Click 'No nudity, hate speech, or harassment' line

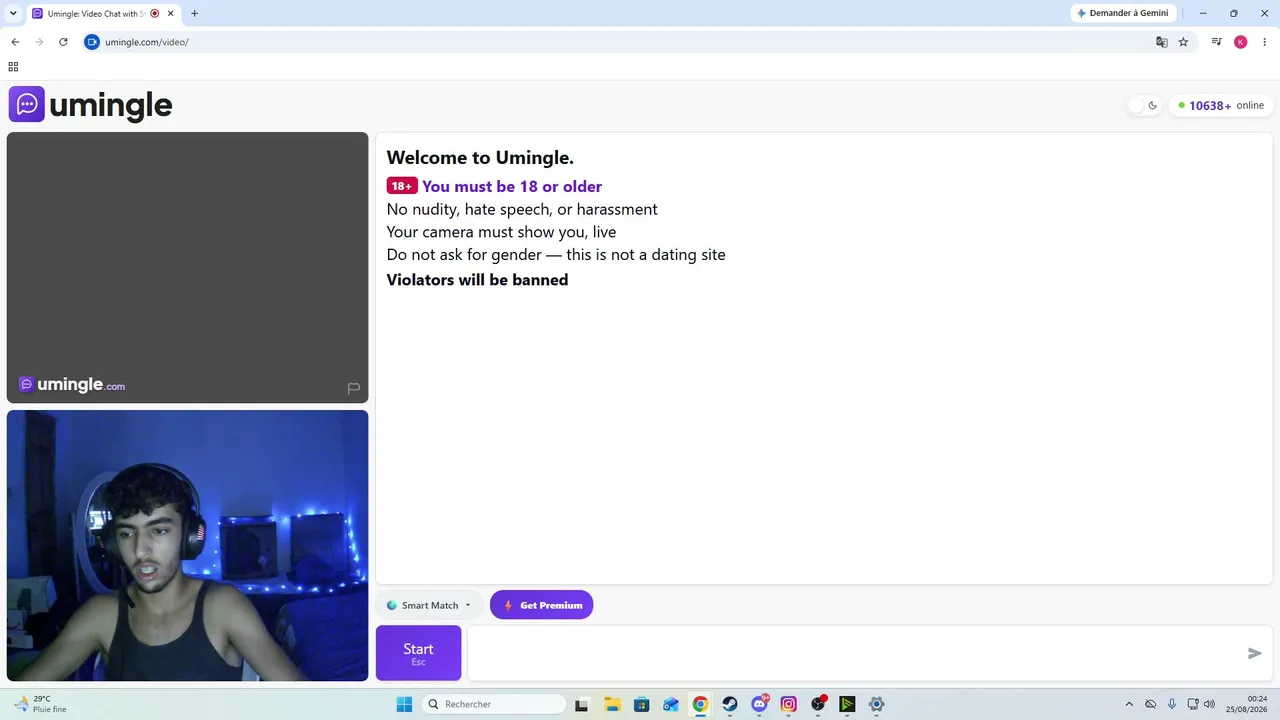click(522, 209)
